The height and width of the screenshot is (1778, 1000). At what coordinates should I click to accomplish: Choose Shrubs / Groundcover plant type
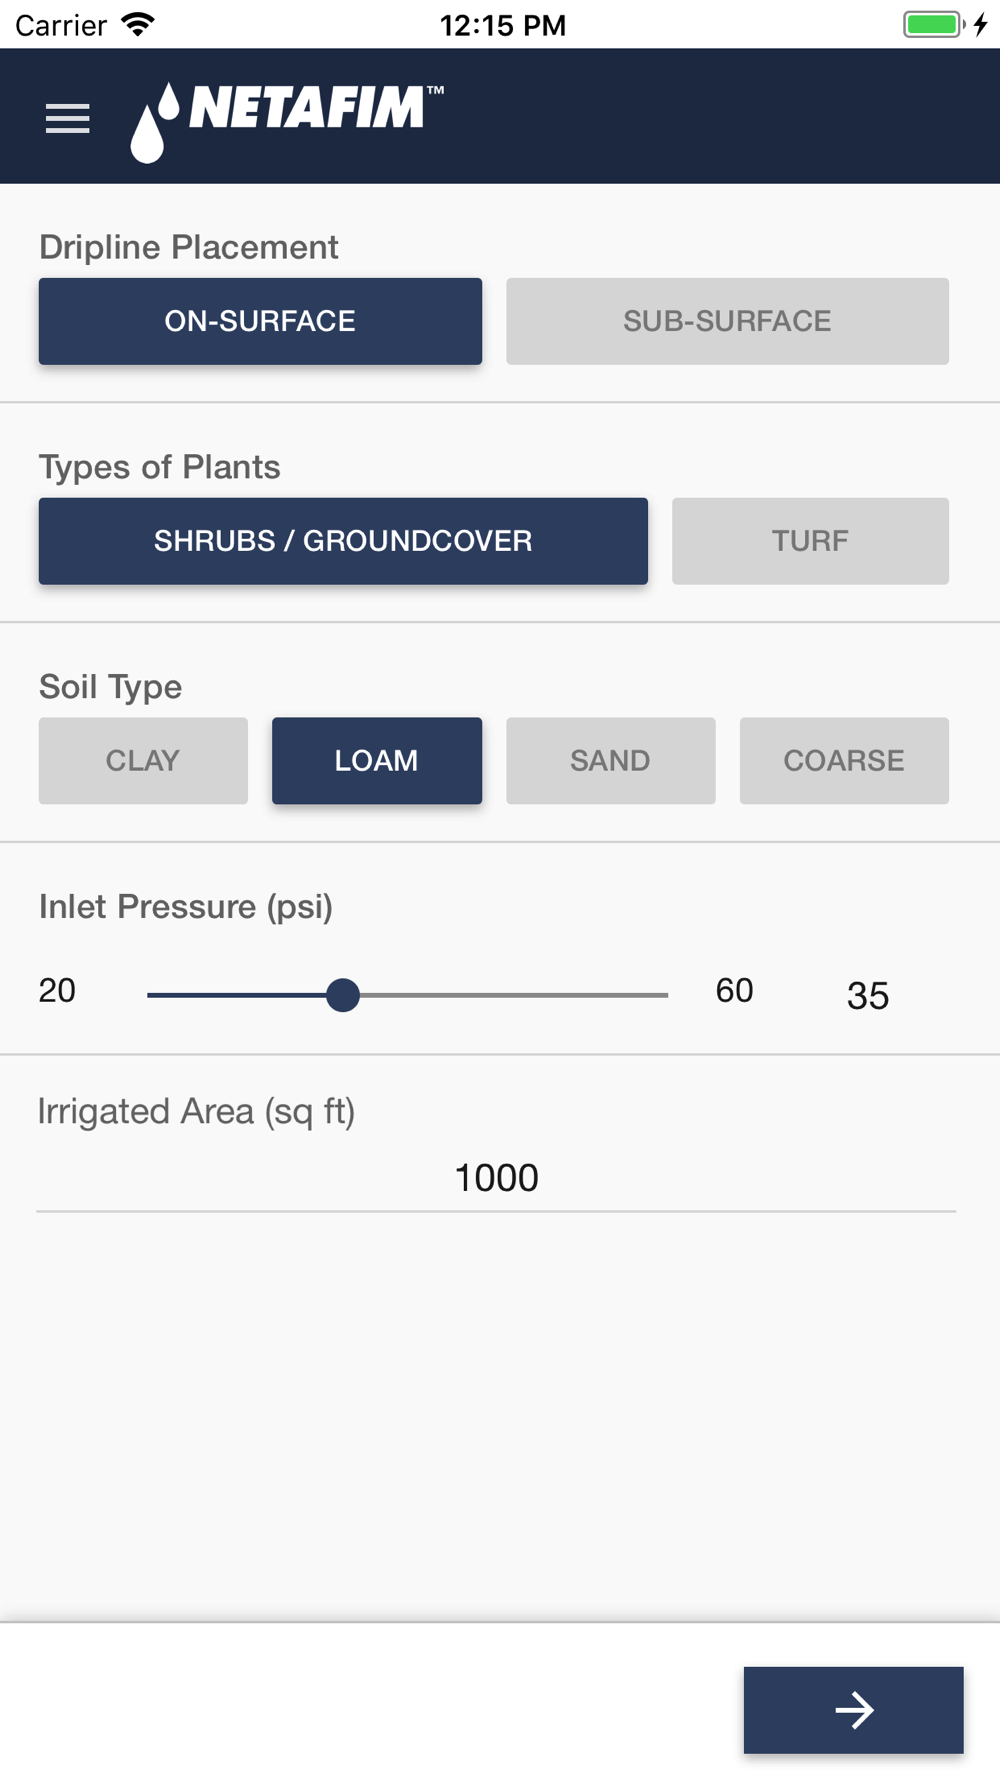pos(343,541)
